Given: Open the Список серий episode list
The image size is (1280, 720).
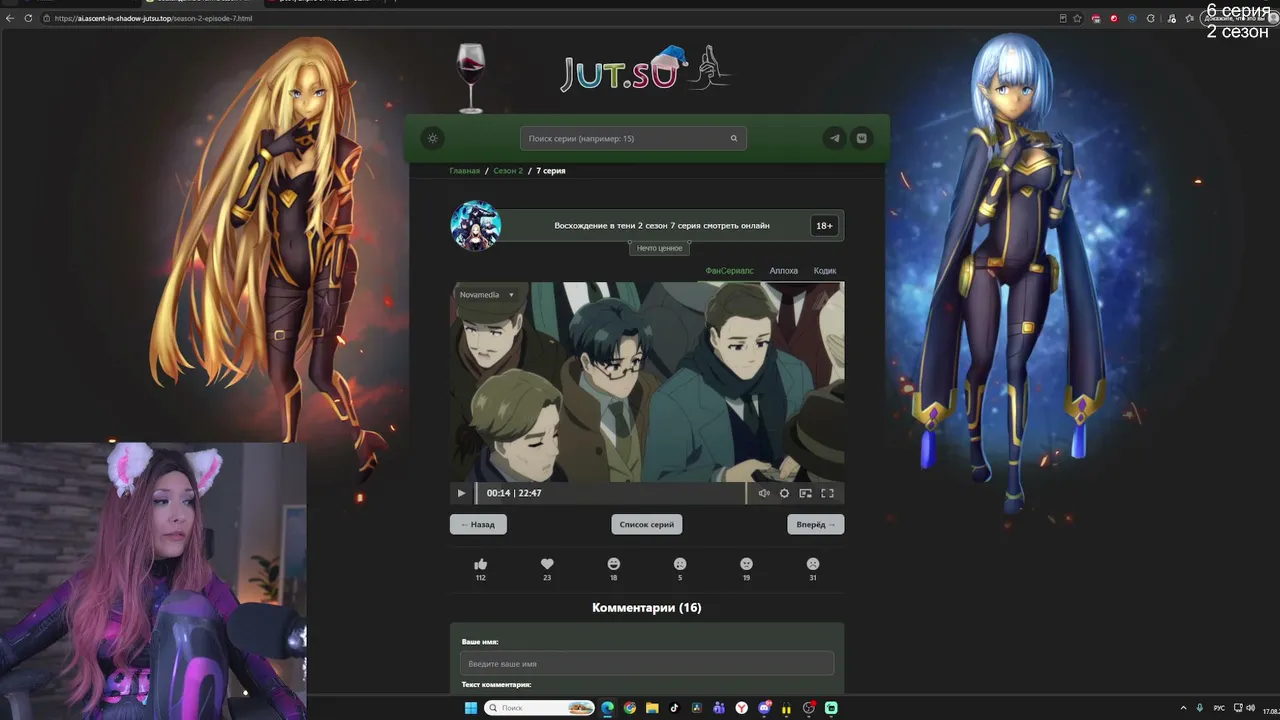Looking at the screenshot, I should 647,524.
